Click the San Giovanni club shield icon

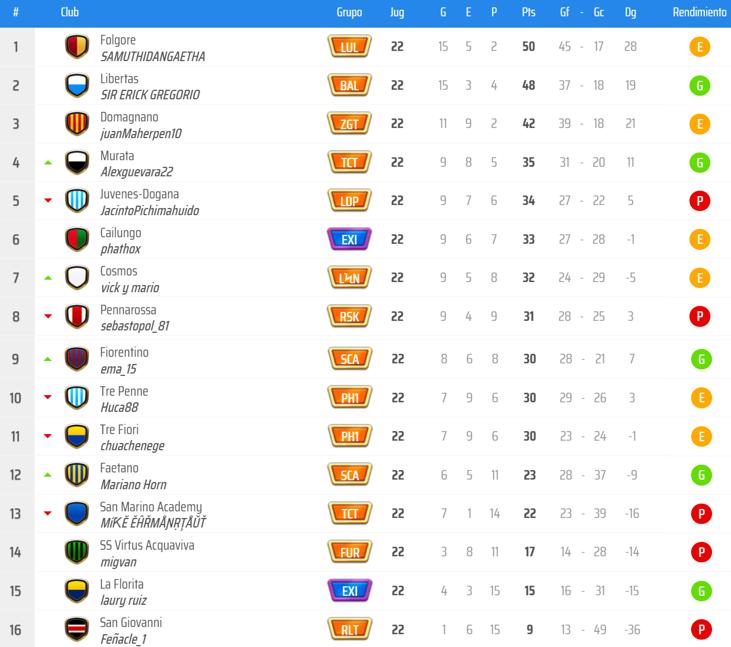[77, 629]
